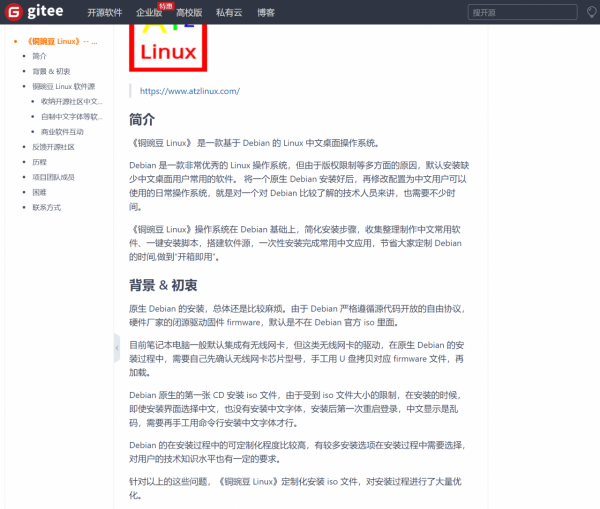Jump to 简介 in the outline
This screenshot has width=600, height=509.
click(39, 56)
